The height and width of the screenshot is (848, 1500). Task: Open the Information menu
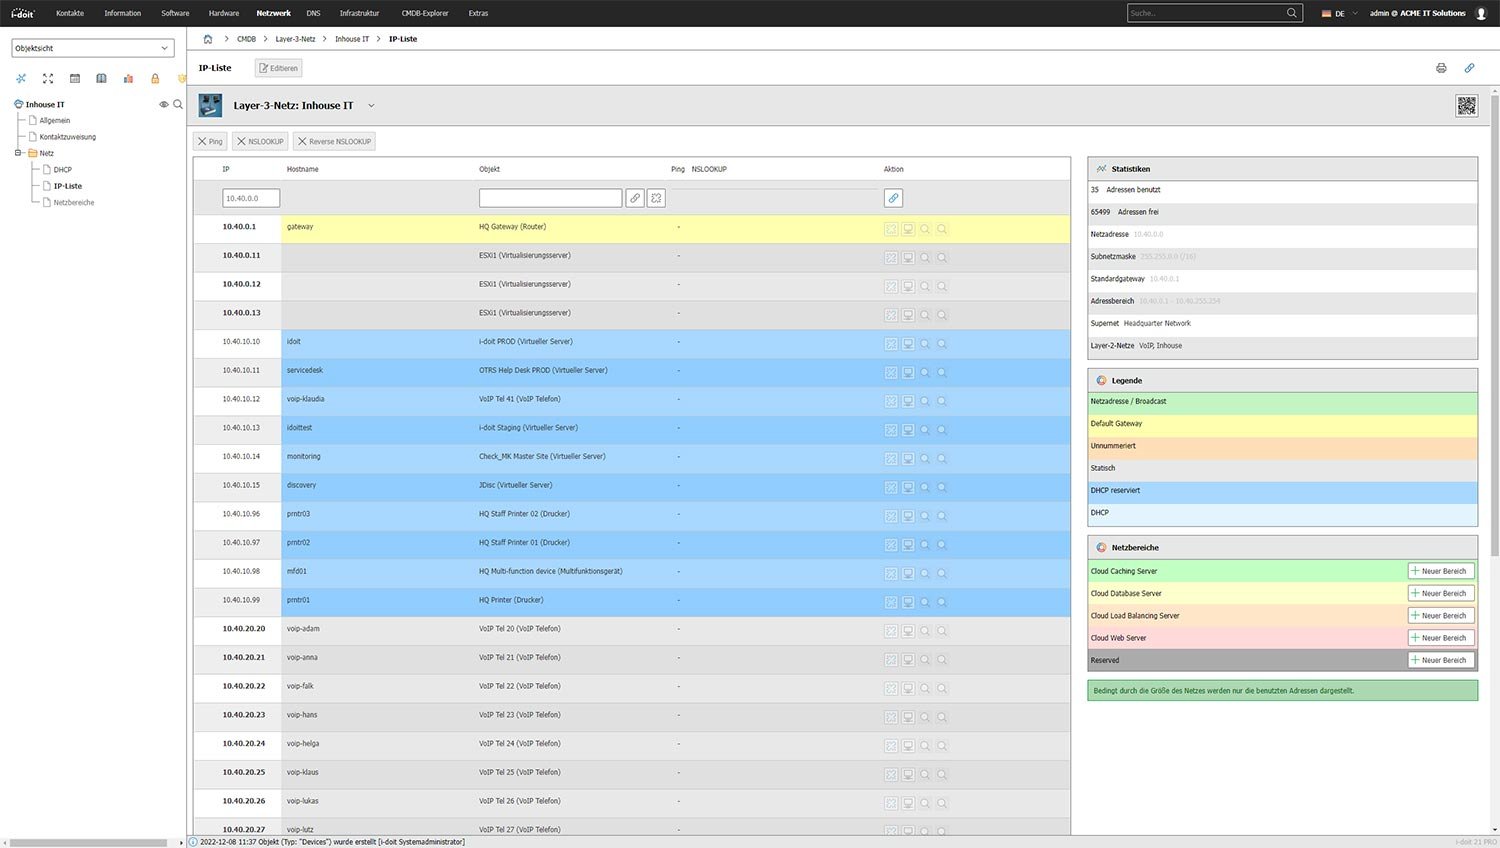[123, 13]
